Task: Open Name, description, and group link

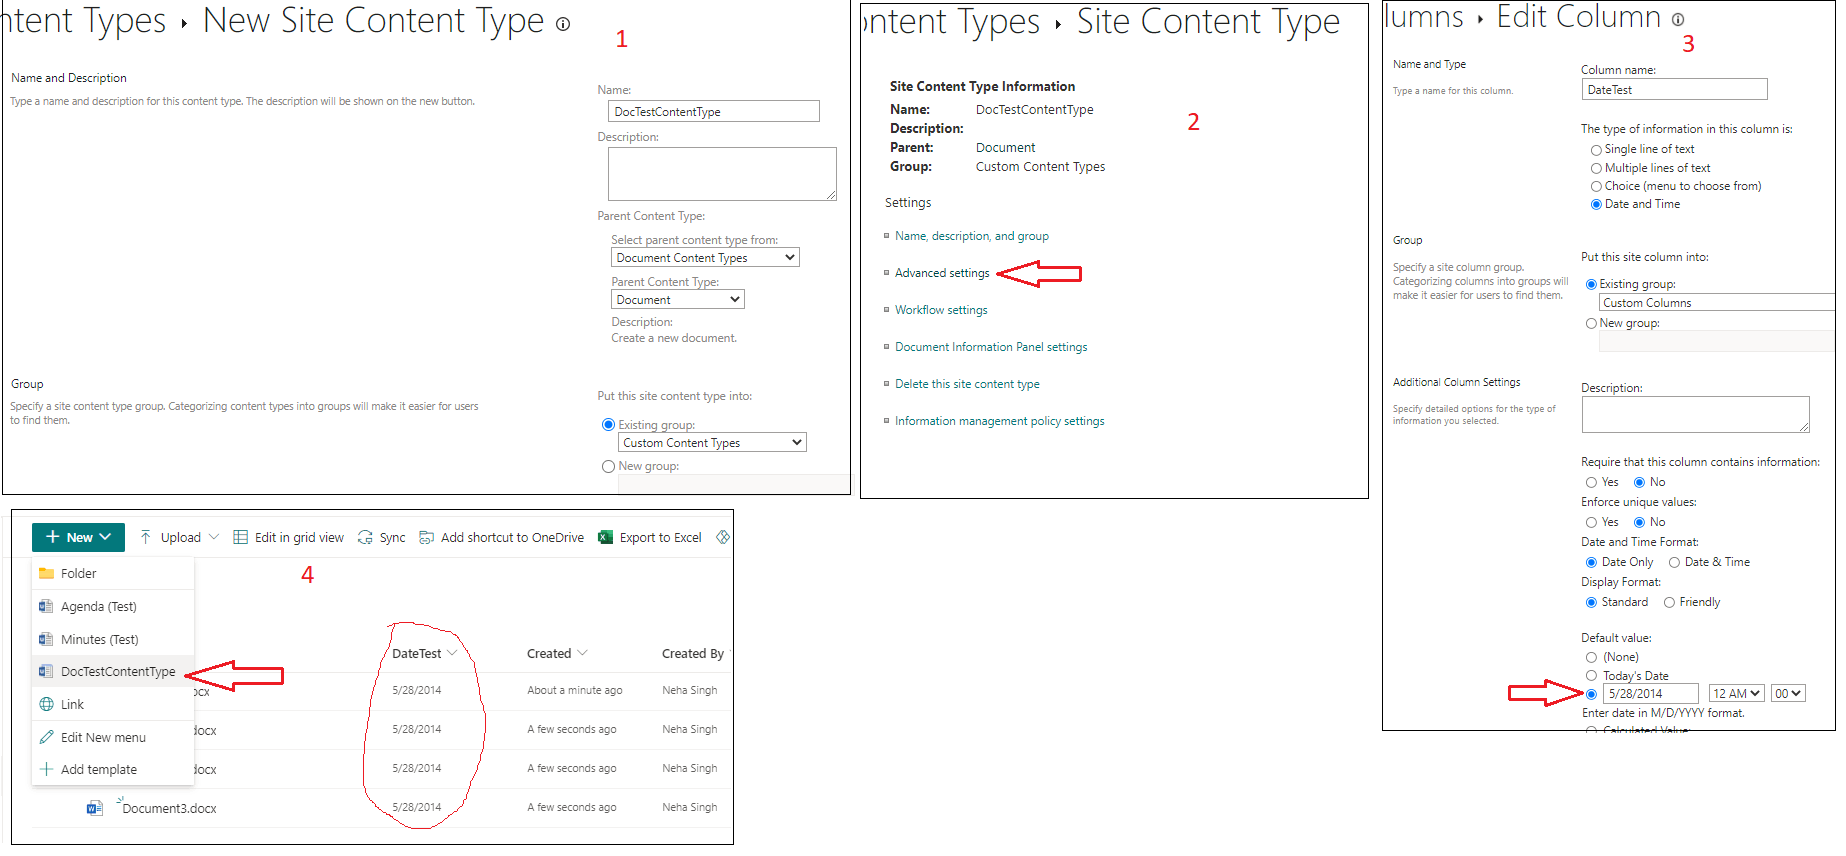Action: [x=972, y=236]
